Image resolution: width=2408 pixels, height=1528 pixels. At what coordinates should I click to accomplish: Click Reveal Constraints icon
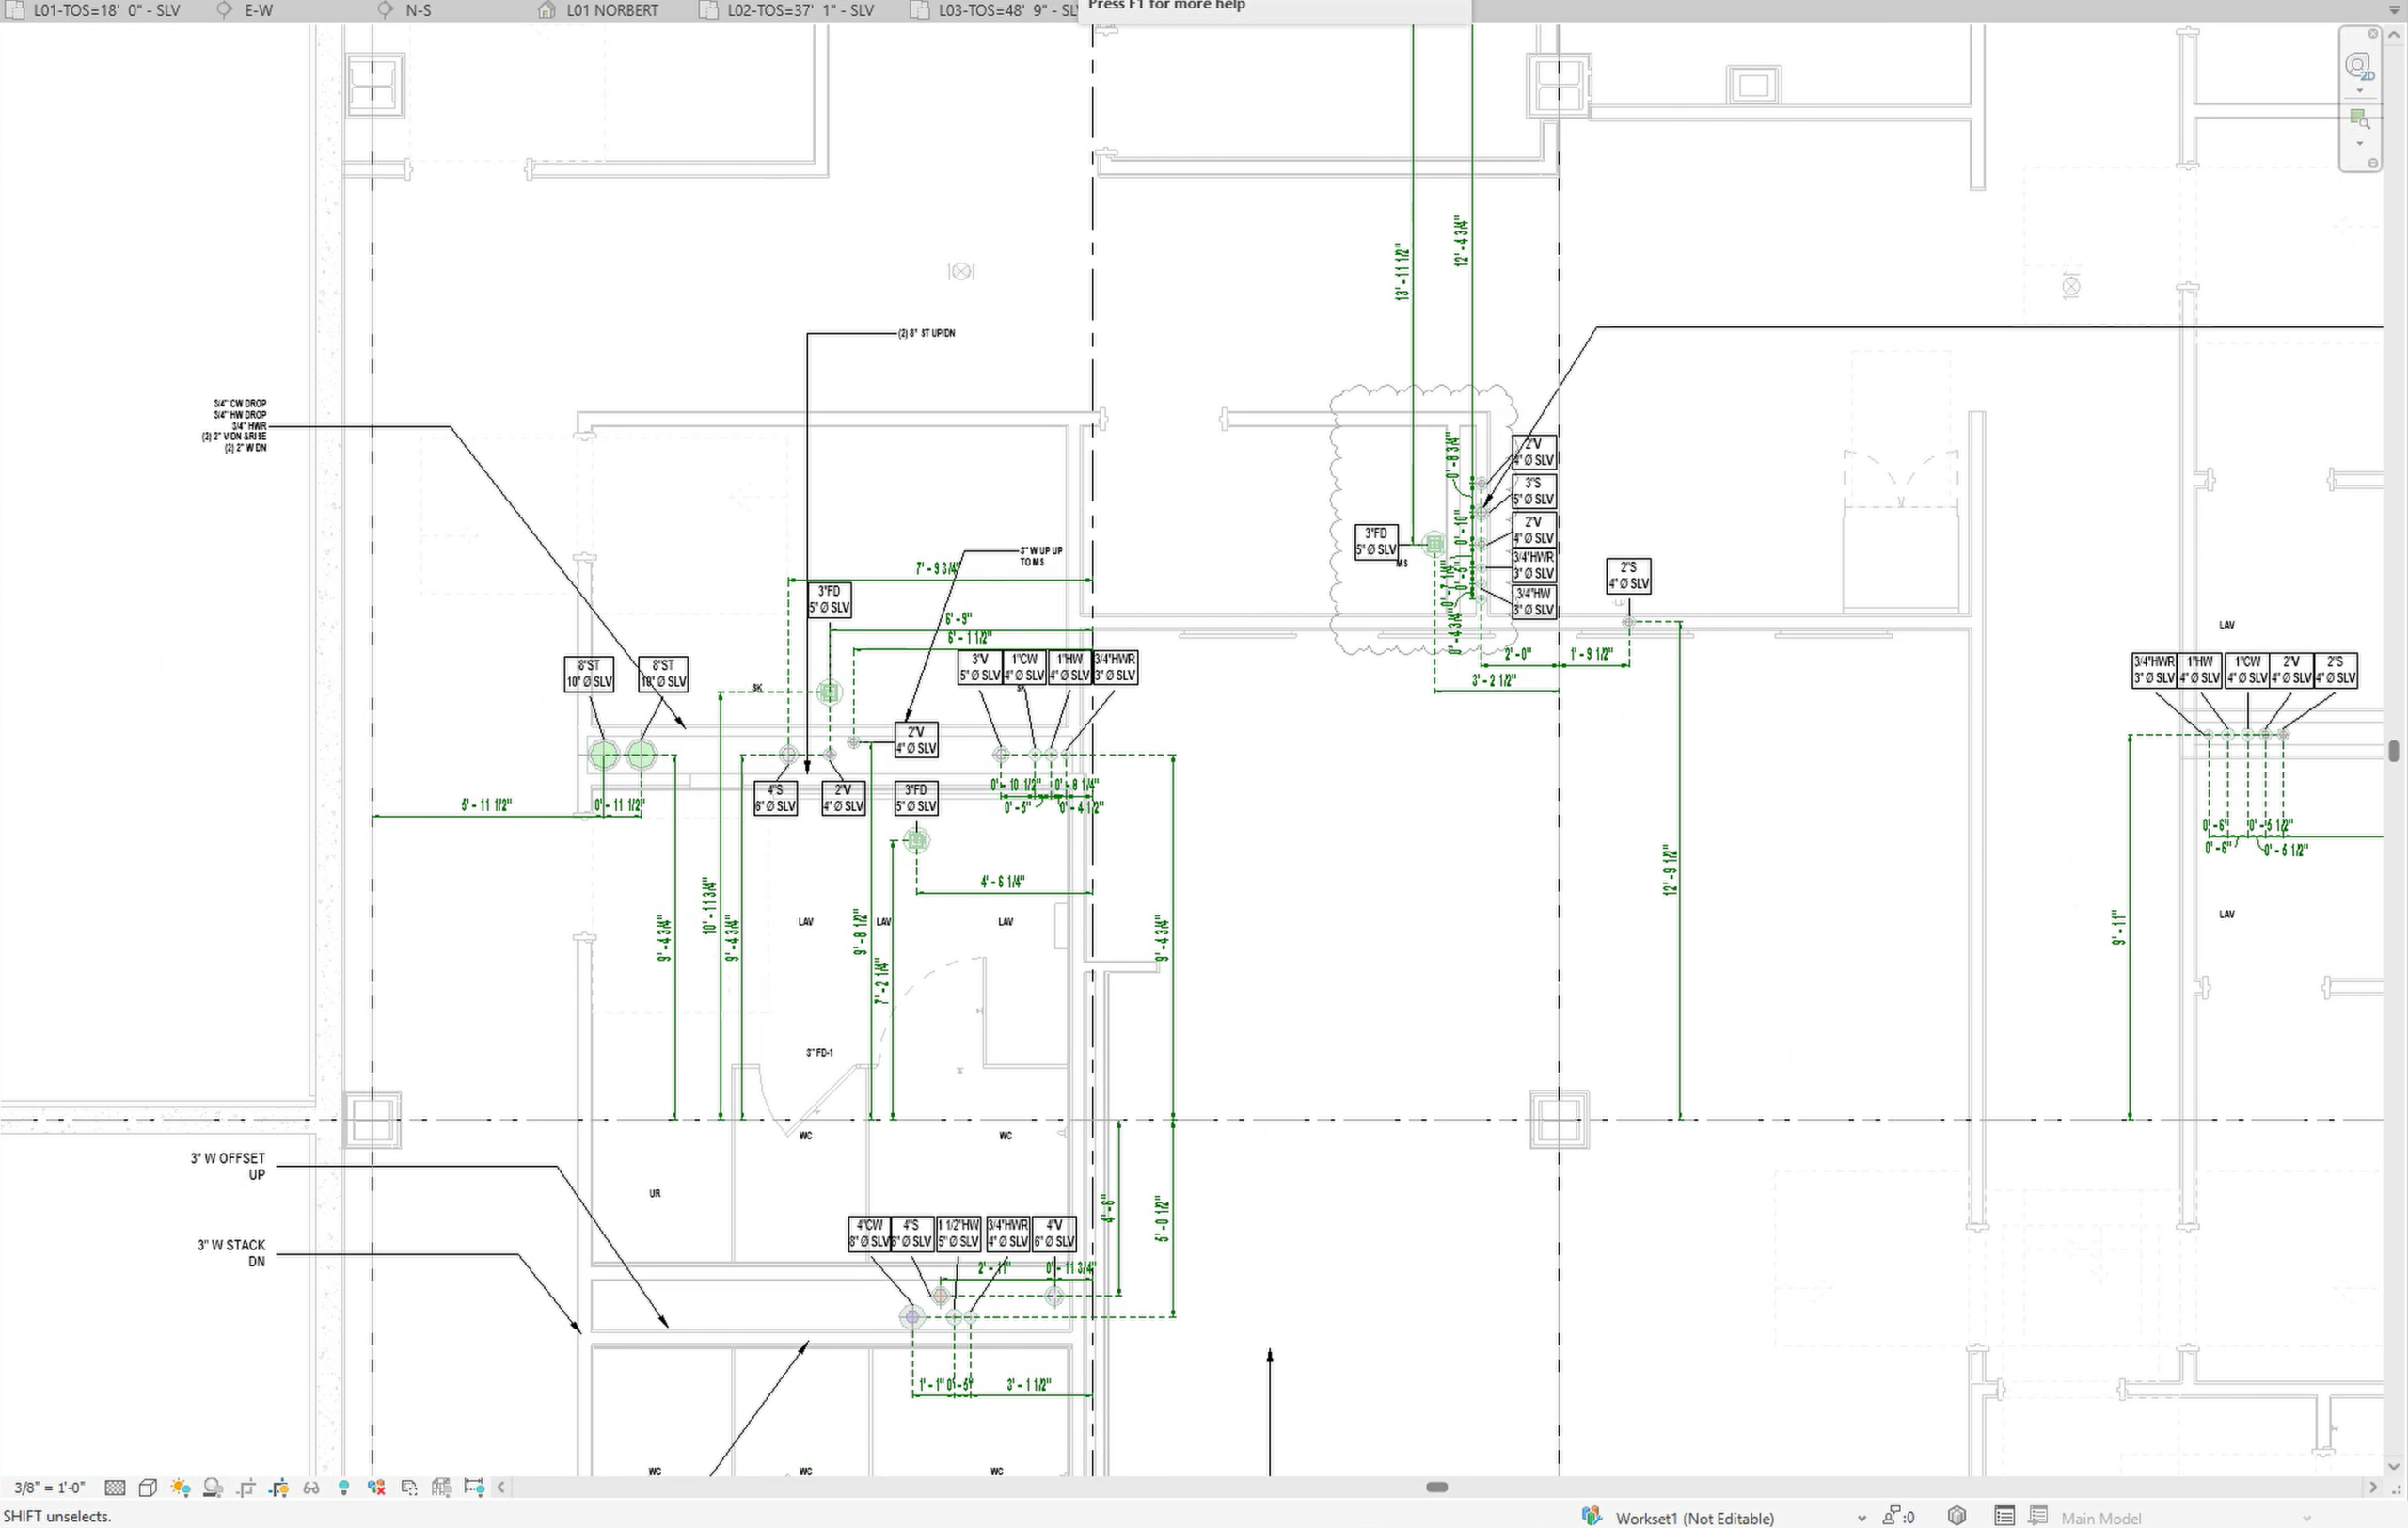474,1487
